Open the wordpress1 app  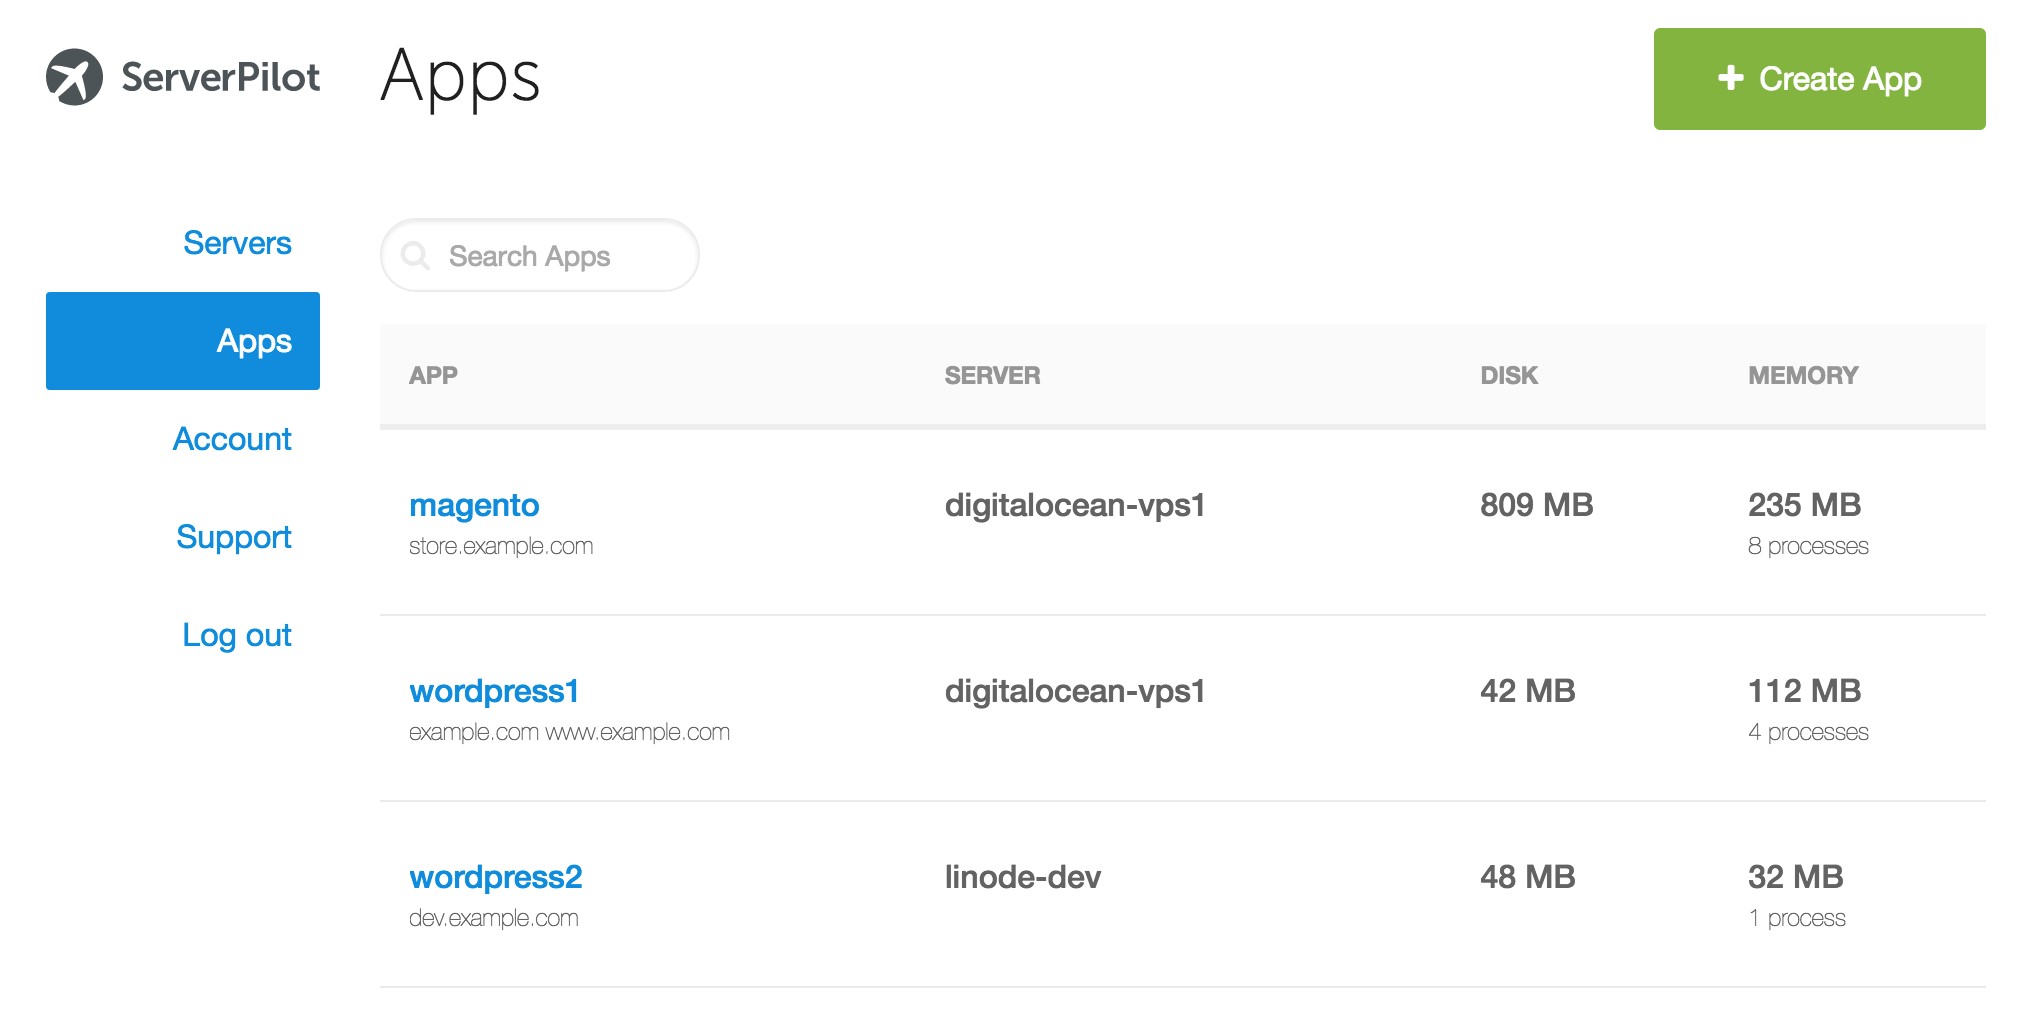click(x=494, y=691)
